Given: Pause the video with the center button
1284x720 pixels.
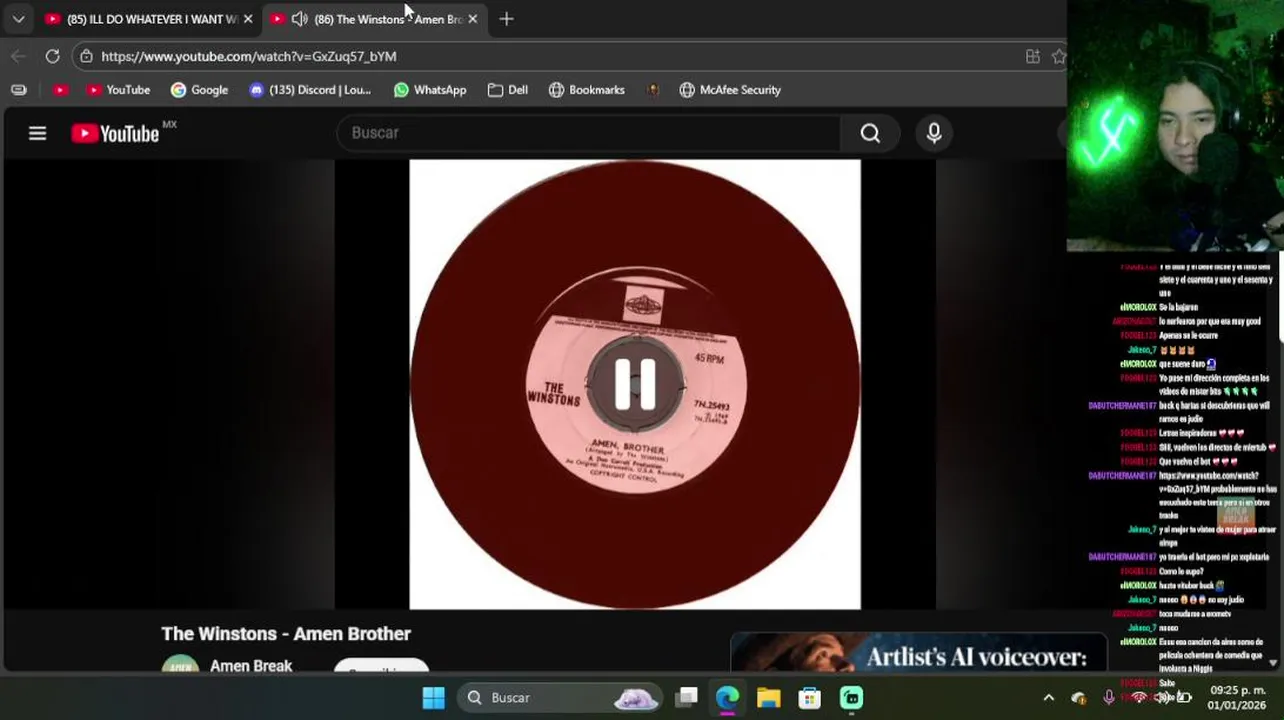Looking at the screenshot, I should click(635, 384).
